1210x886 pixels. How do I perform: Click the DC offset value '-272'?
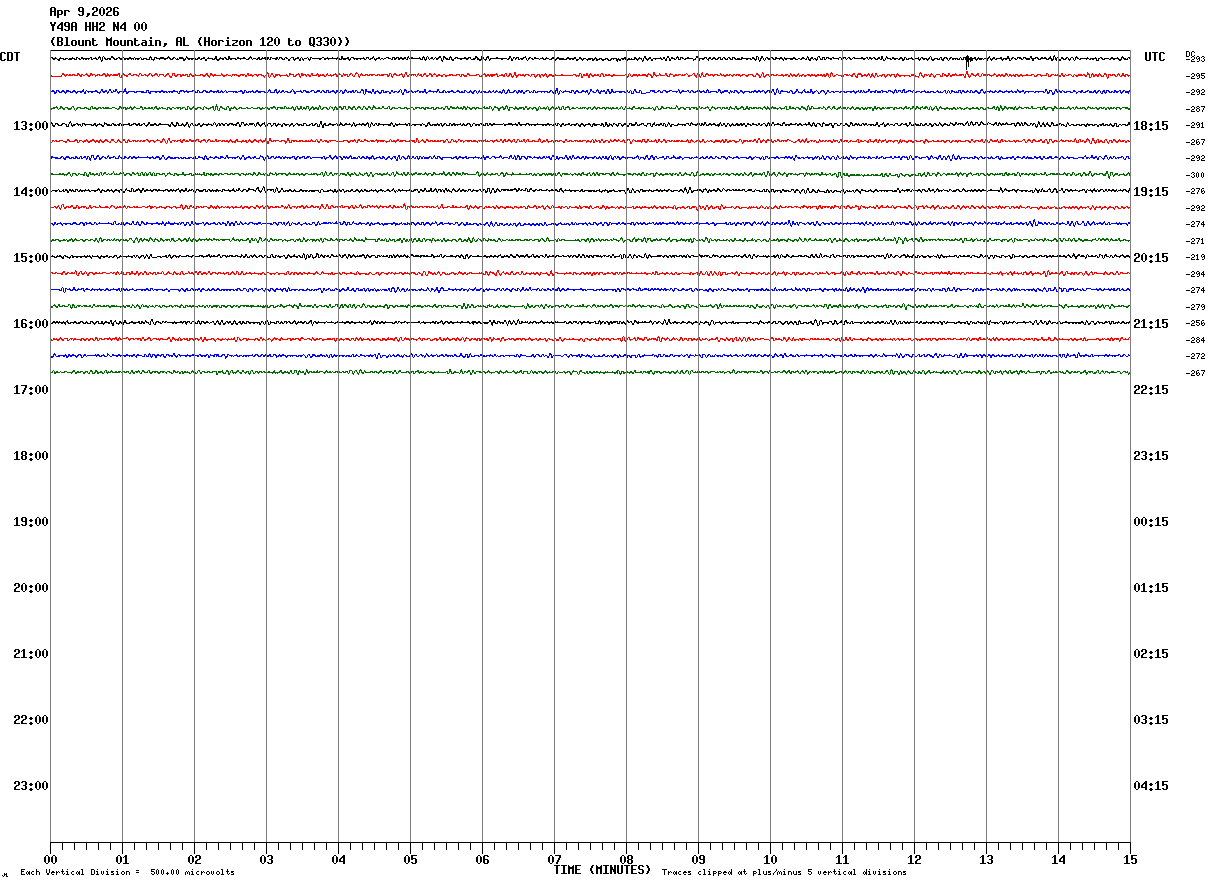tap(1195, 356)
